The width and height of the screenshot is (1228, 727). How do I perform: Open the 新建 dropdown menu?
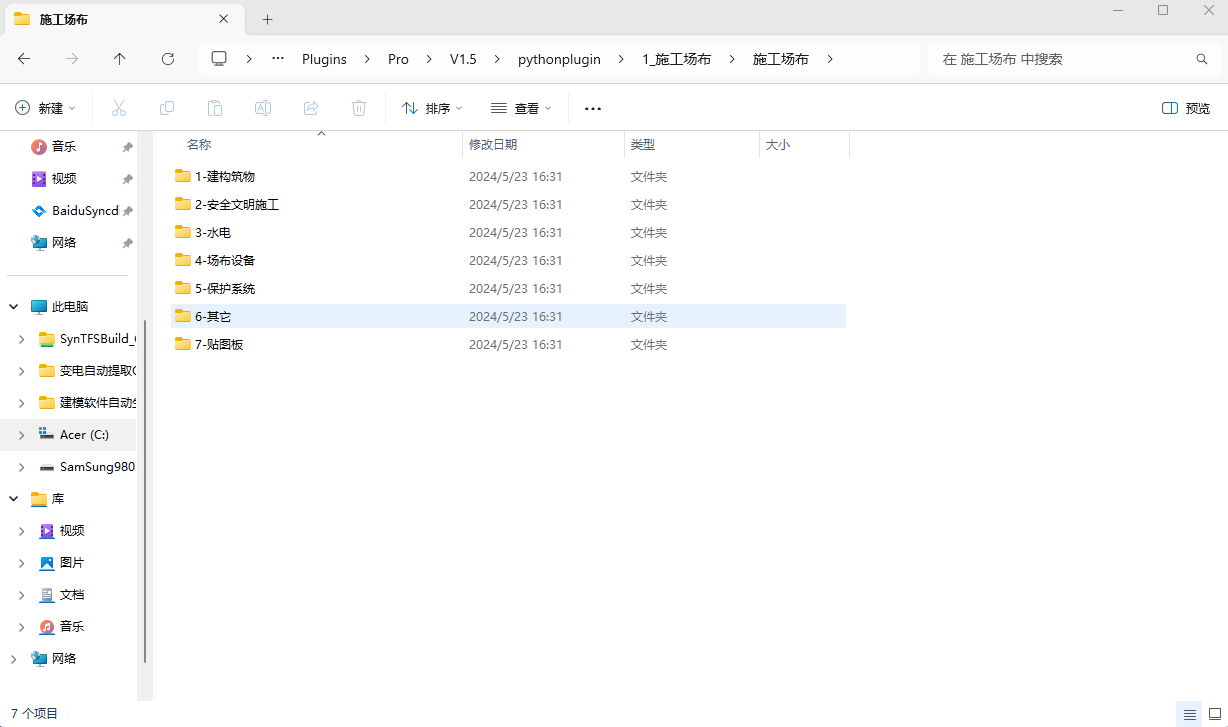[46, 108]
